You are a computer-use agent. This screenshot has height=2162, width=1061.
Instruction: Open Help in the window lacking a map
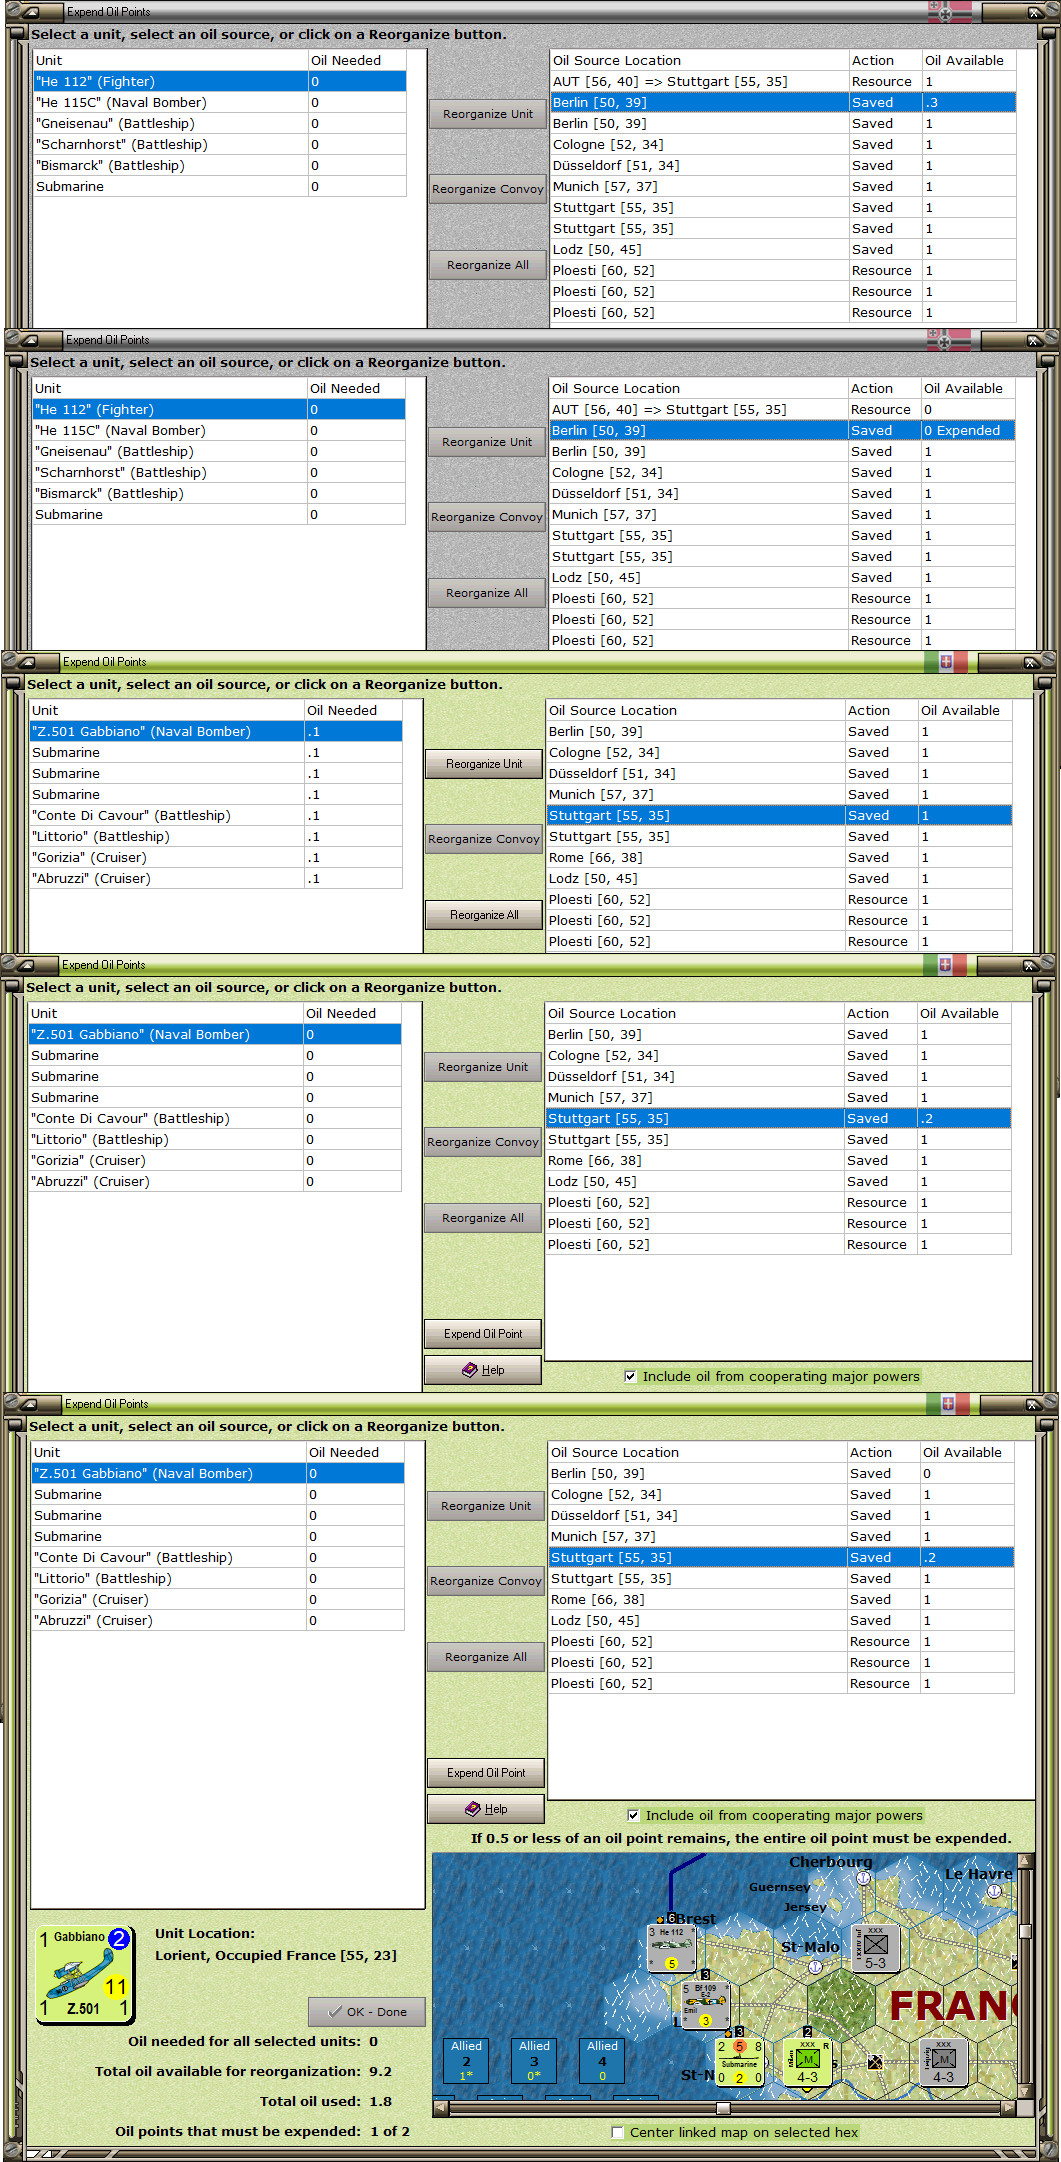point(483,1369)
